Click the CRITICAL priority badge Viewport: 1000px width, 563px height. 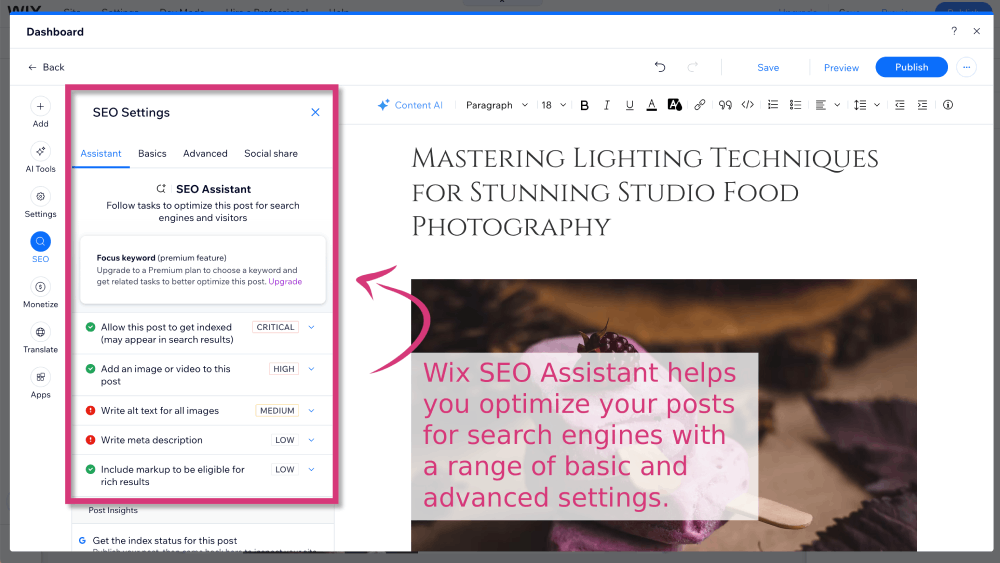pyautogui.click(x=276, y=327)
